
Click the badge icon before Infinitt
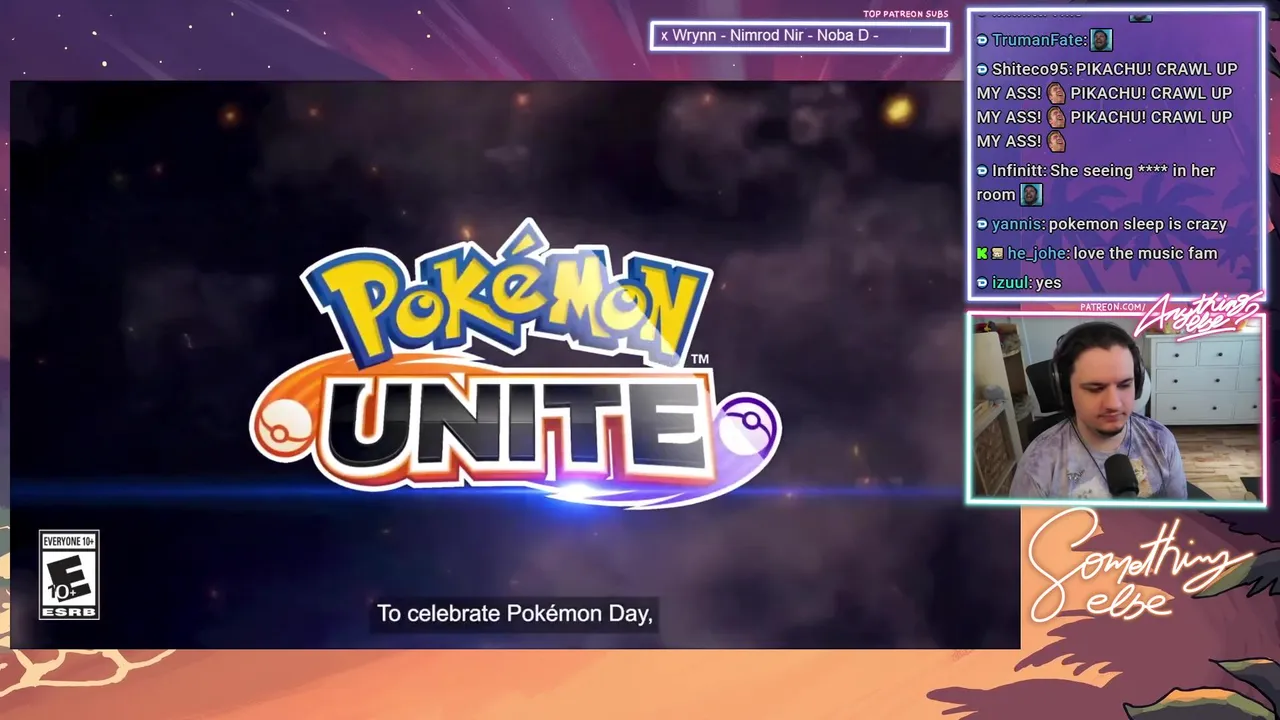click(982, 171)
